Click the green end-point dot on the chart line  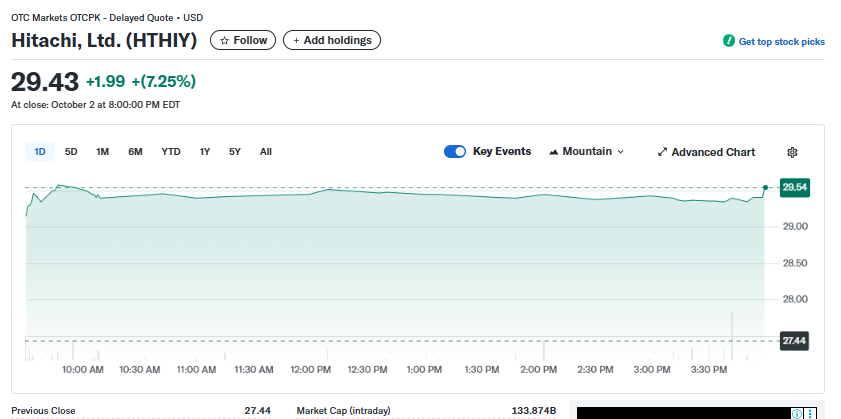pos(765,187)
